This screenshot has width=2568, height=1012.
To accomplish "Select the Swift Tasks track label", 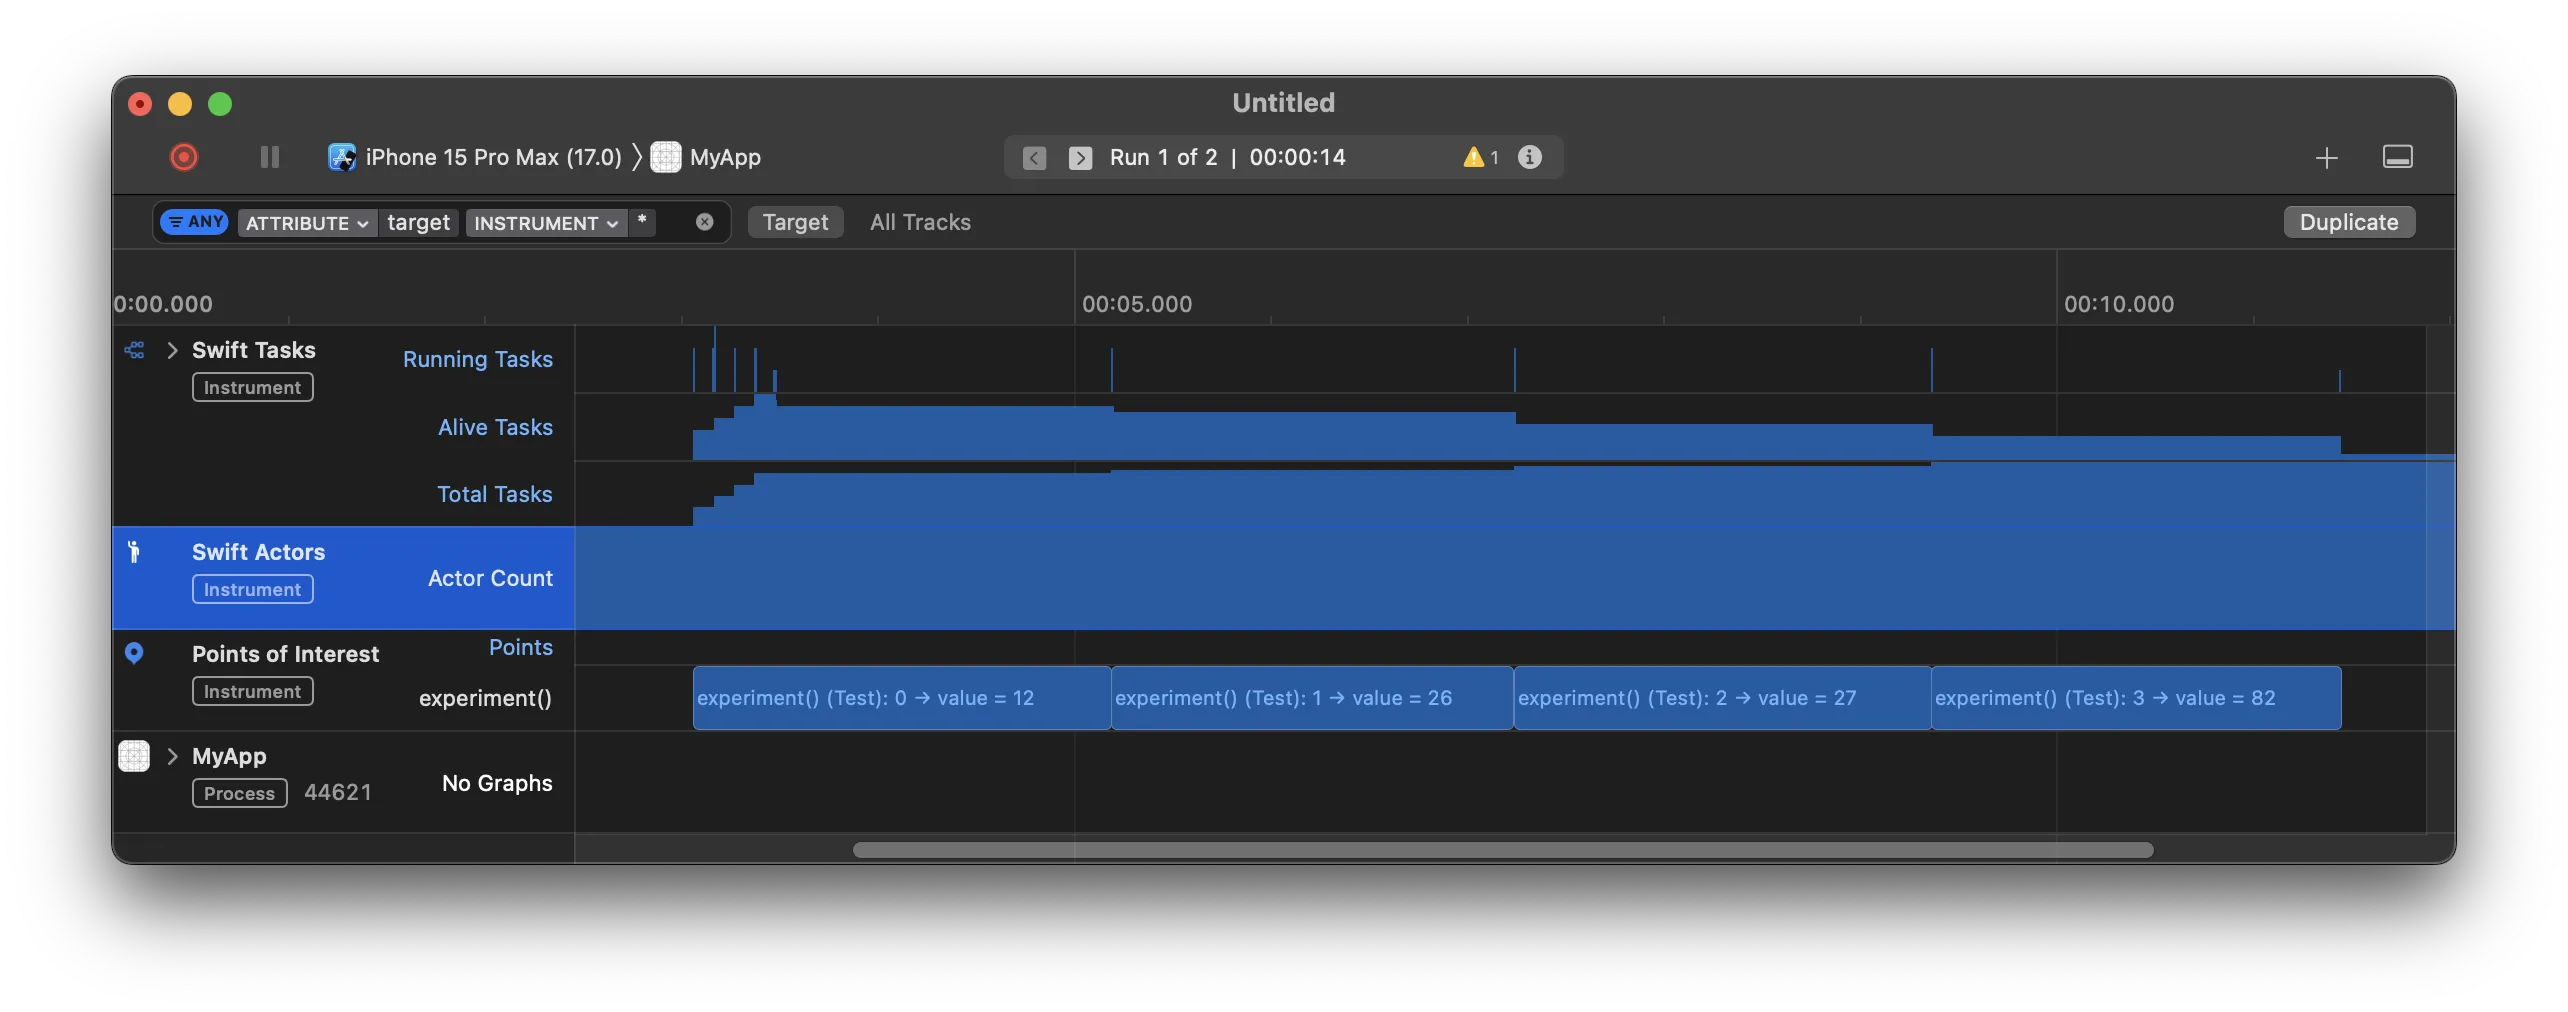I will click(254, 350).
